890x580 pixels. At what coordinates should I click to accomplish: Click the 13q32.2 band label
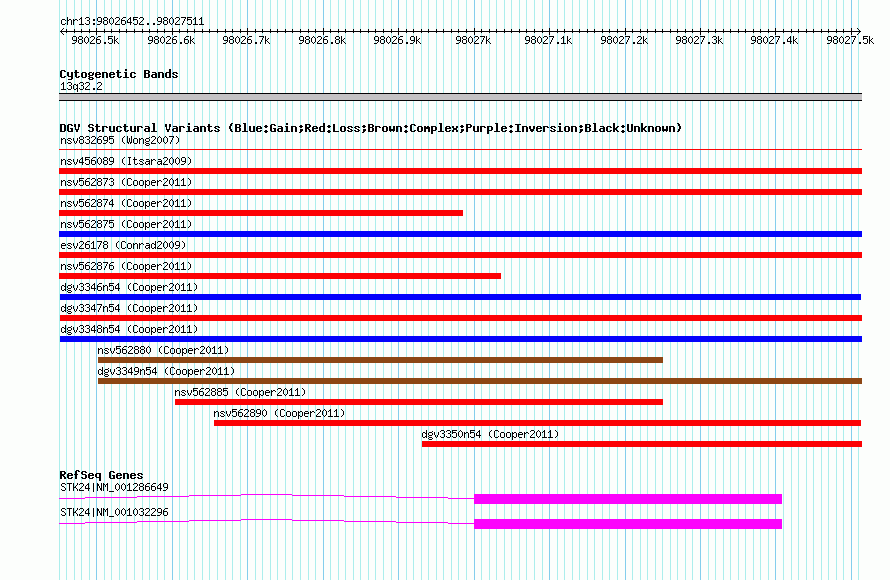(x=81, y=86)
